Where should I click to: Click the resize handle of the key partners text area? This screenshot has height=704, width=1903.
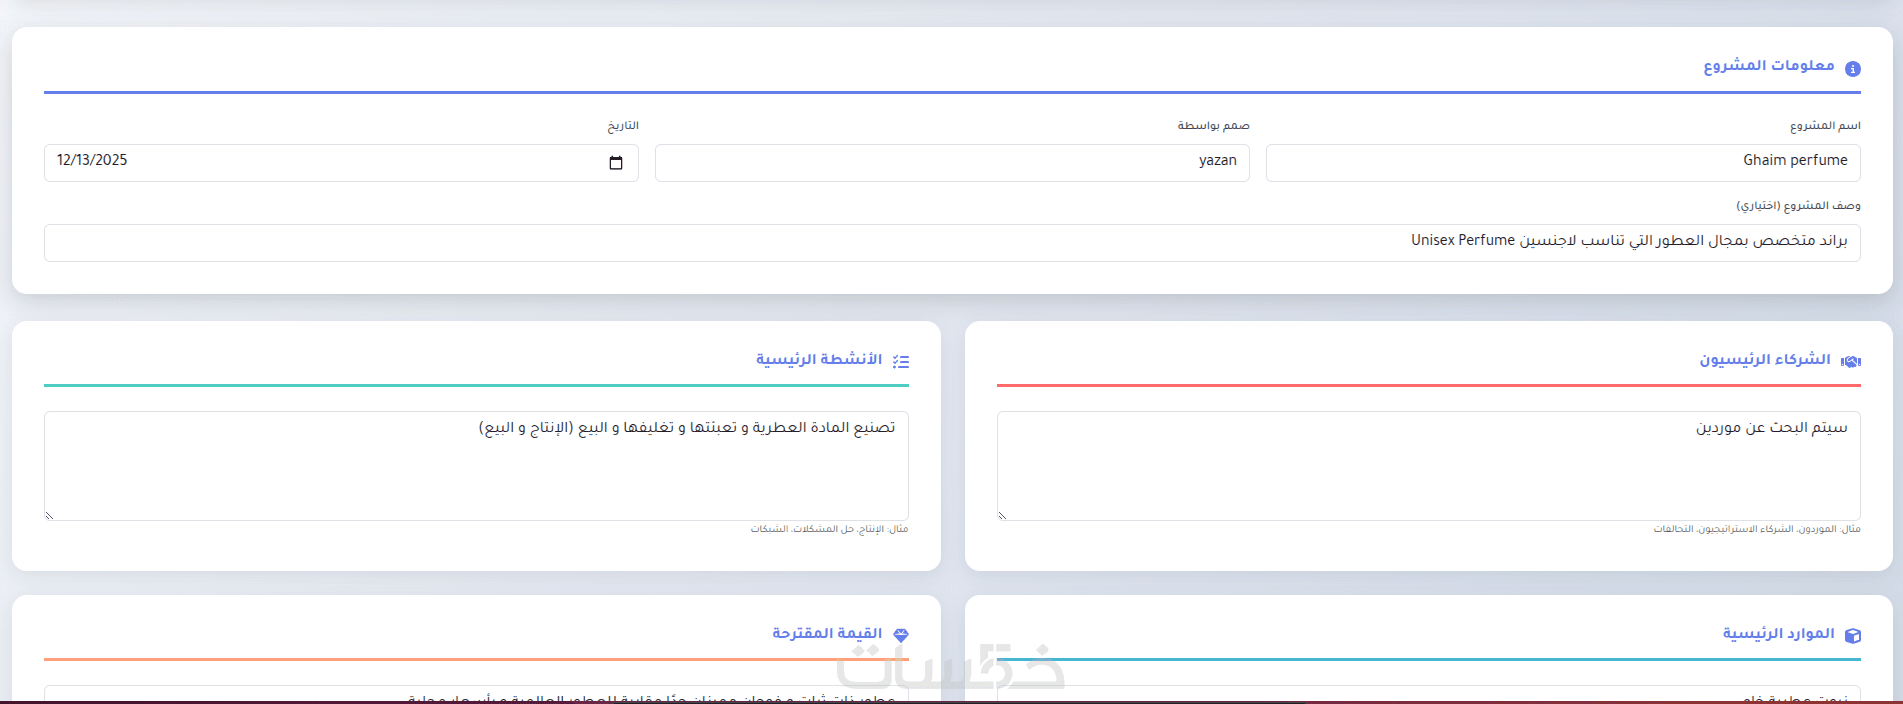click(1003, 515)
